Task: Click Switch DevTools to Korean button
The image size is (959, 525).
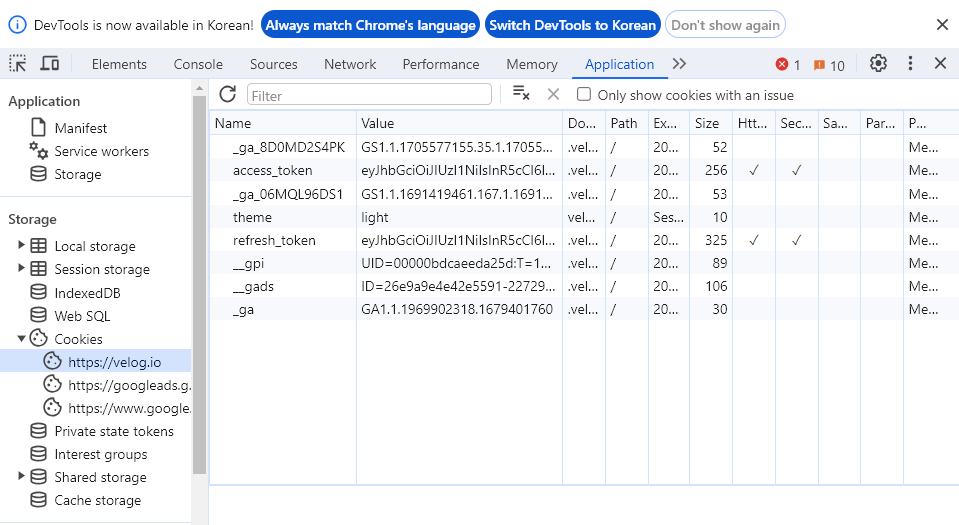Action: point(572,25)
